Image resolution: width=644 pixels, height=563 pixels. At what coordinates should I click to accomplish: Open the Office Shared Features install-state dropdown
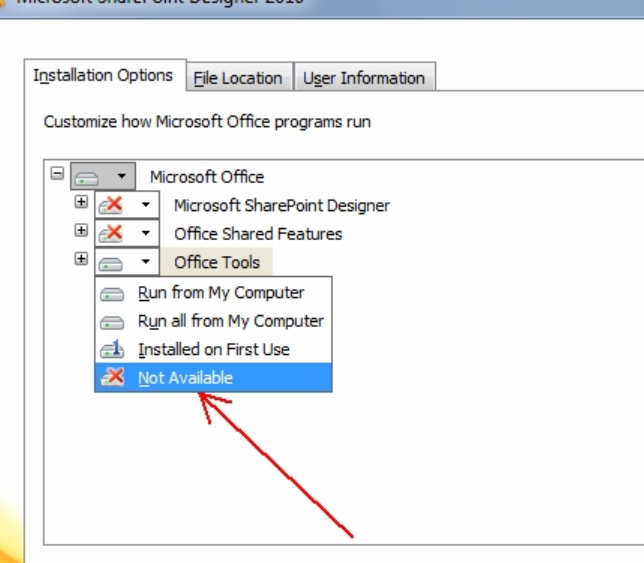(127, 233)
